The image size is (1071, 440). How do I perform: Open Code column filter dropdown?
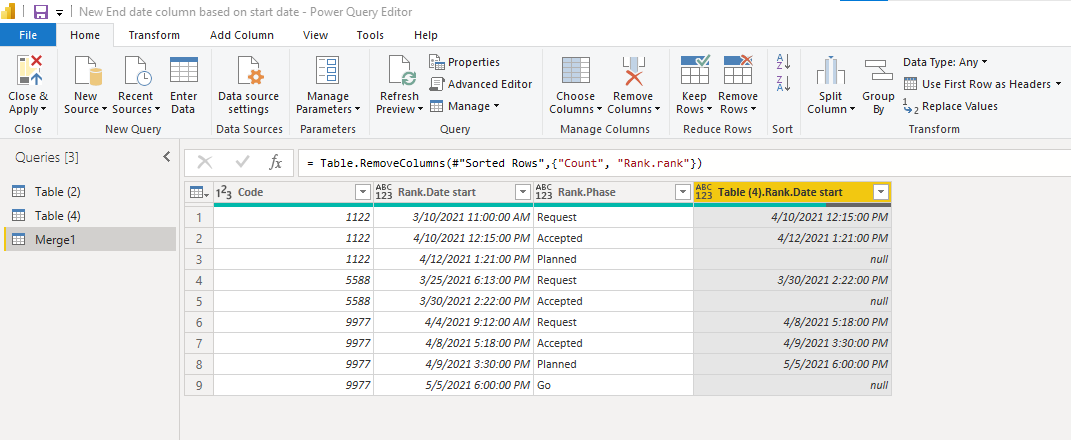tap(363, 193)
